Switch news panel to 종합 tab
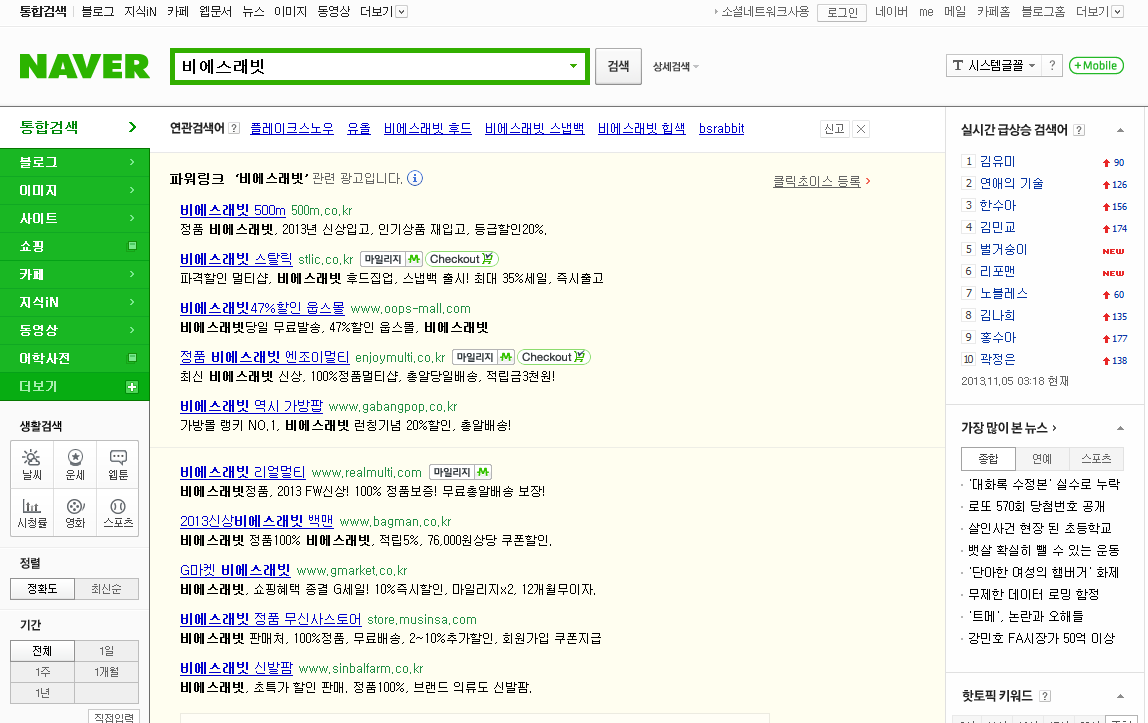1148x723 pixels. (x=988, y=459)
